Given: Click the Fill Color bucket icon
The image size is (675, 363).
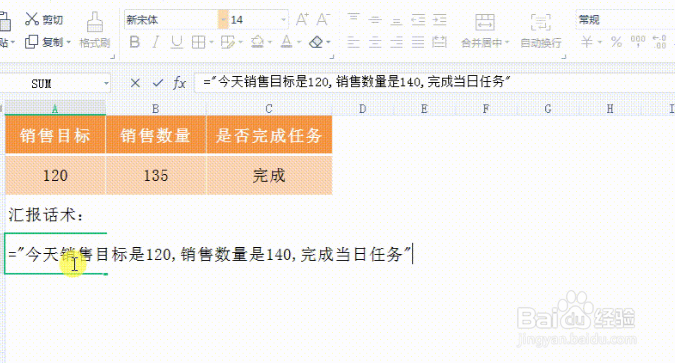Looking at the screenshot, I should pos(257,42).
